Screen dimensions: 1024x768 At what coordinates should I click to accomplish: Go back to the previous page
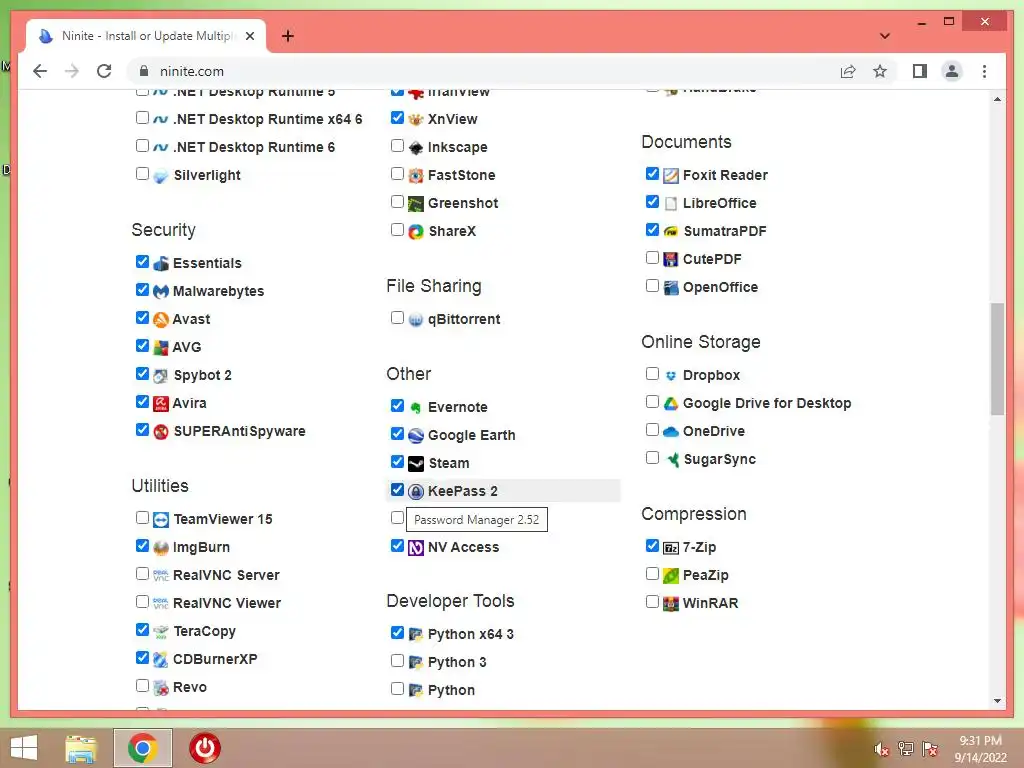pyautogui.click(x=40, y=71)
